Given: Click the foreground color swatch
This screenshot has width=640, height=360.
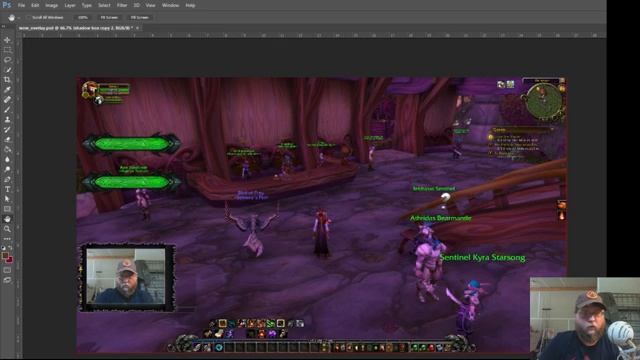Looking at the screenshot, I should (x=5, y=256).
